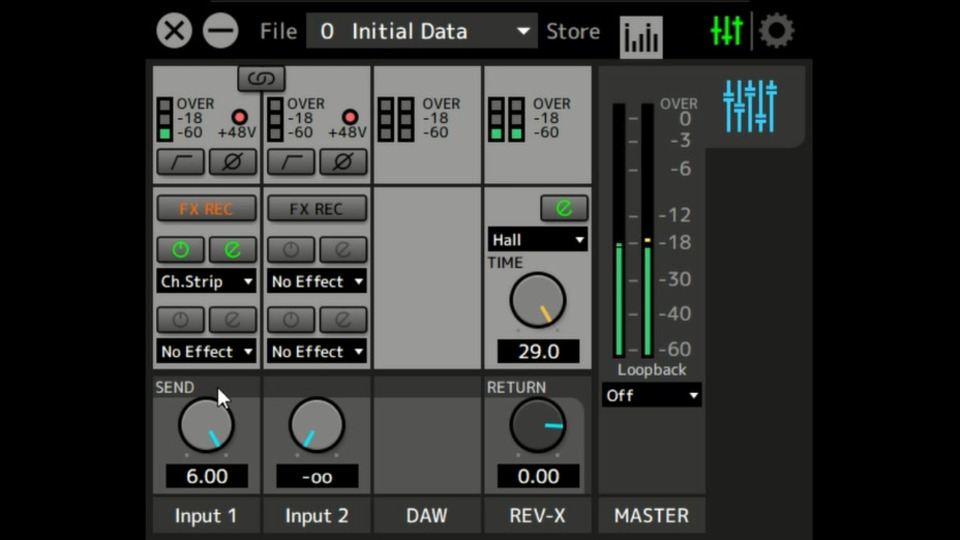Select the Input 2 channel label

click(317, 516)
